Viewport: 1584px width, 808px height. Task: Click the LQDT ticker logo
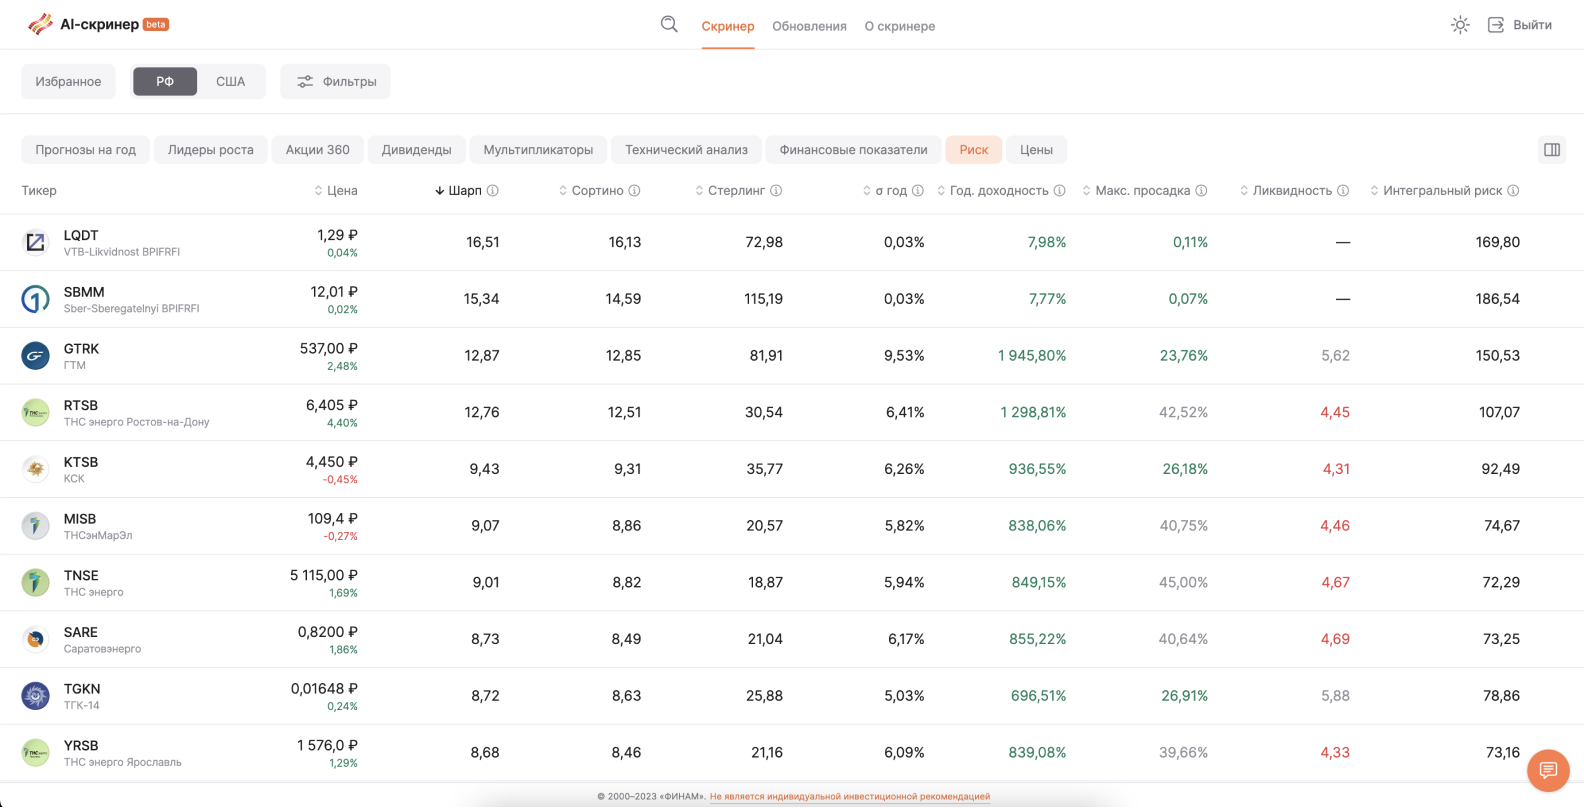(x=35, y=242)
